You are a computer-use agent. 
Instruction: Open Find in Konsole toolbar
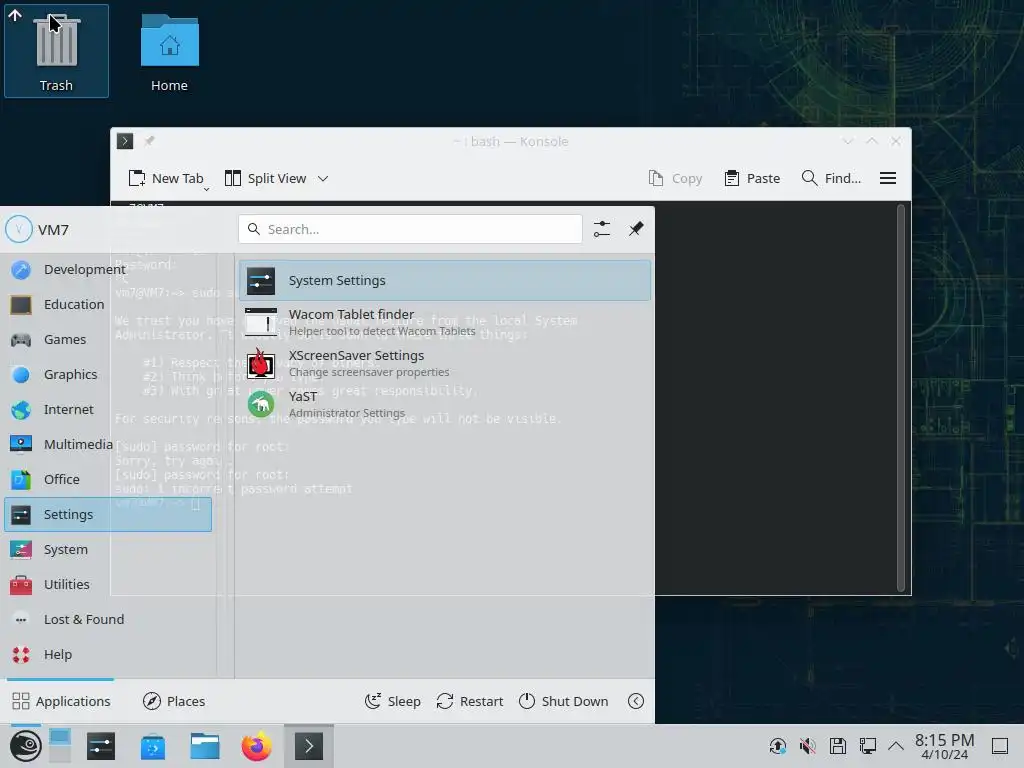point(831,178)
